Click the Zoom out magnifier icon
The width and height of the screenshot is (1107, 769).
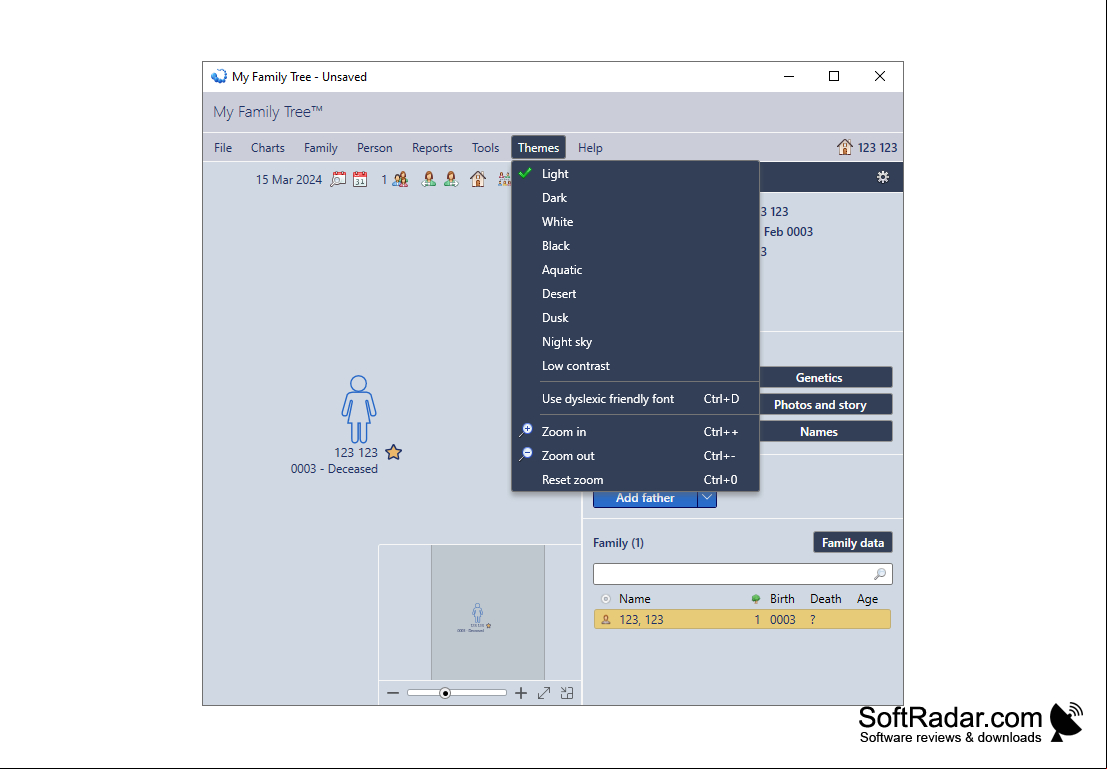point(526,454)
